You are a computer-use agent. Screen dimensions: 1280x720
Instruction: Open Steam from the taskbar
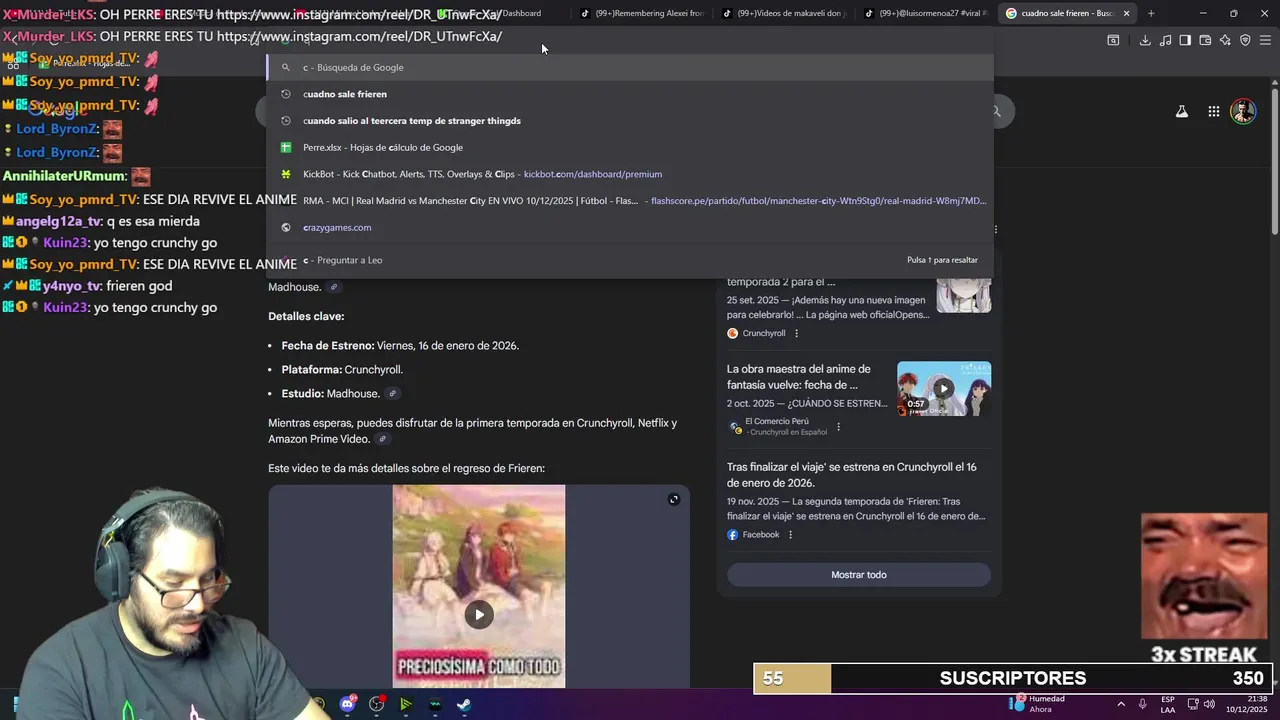coord(464,704)
